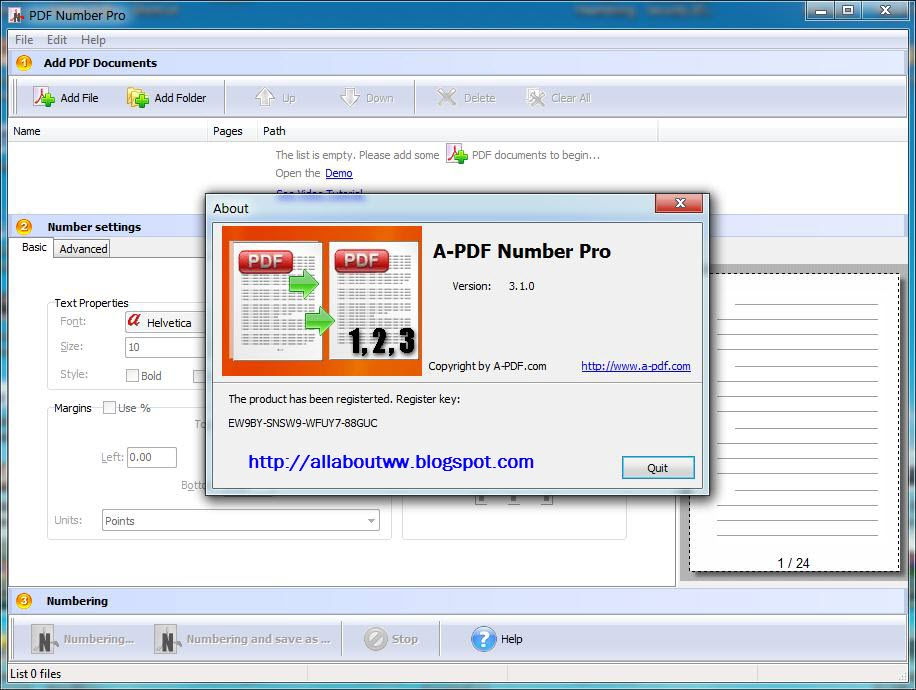This screenshot has height=690, width=916.
Task: Click the font Size input field
Action: pyautogui.click(x=166, y=347)
